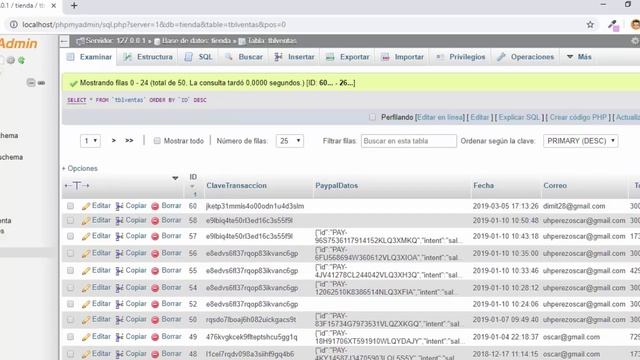640x360 pixels.
Task: Expand the Opciones link
Action: 80,169
